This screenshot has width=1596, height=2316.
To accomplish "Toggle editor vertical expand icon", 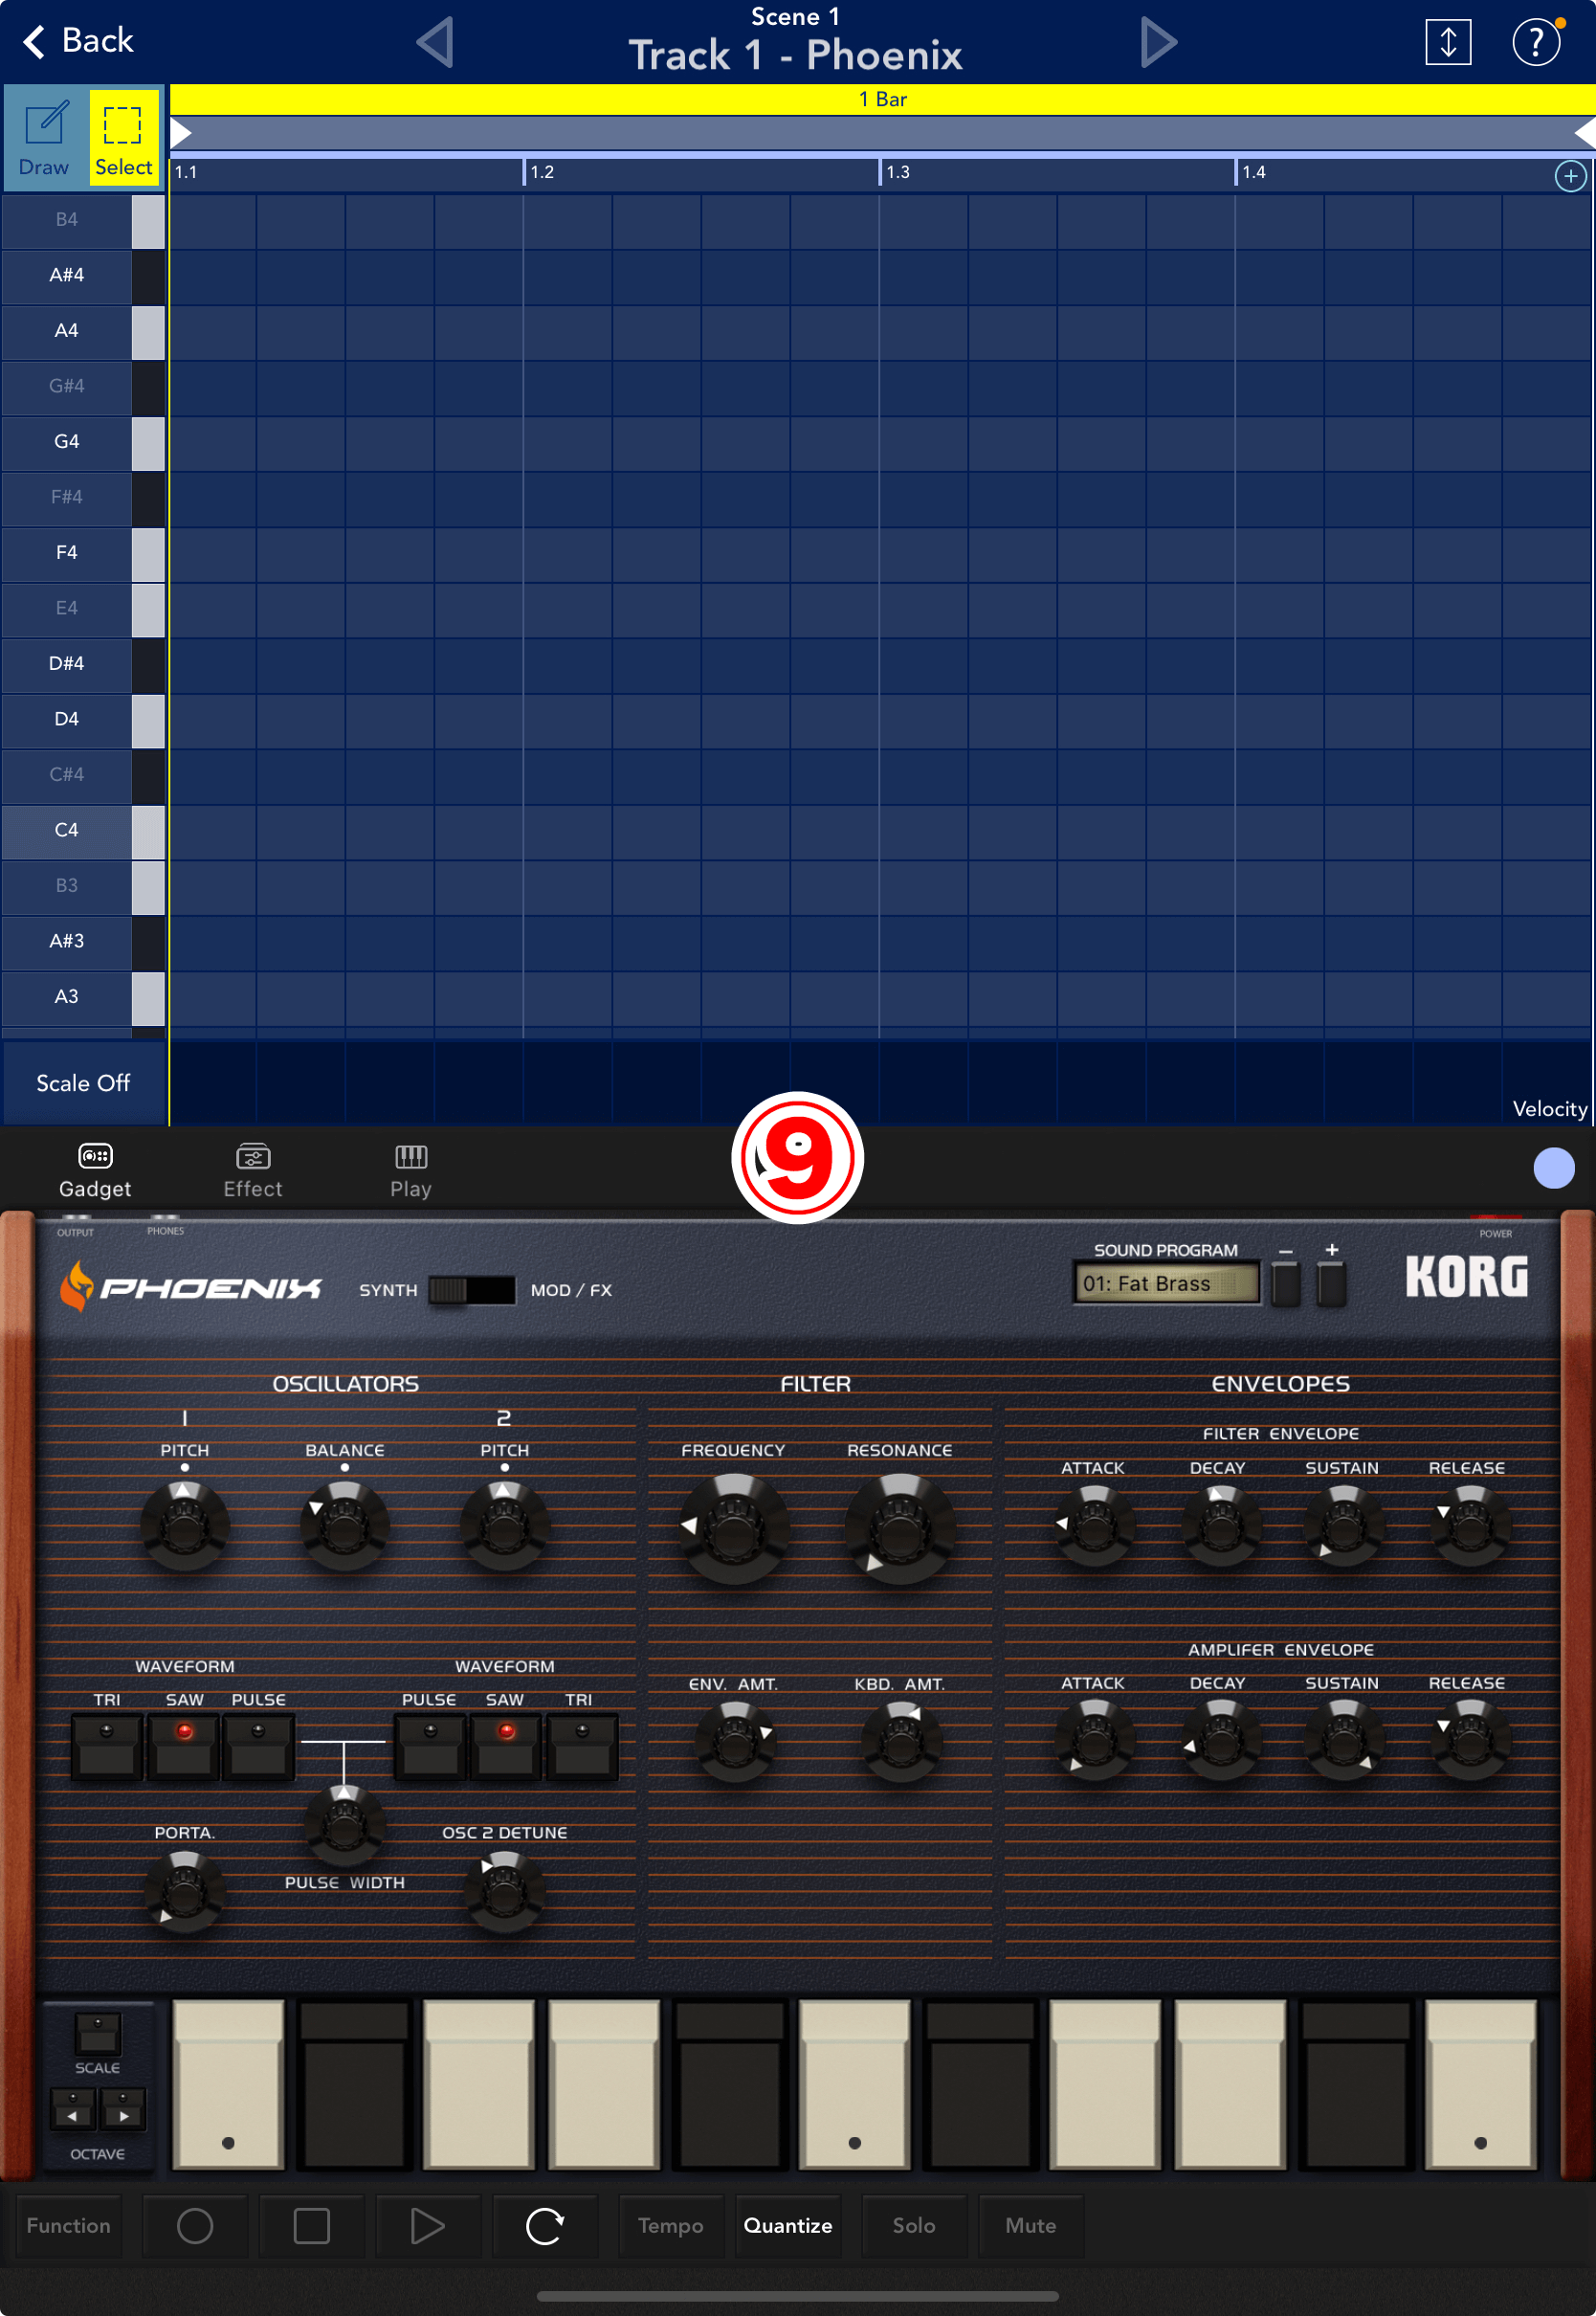I will 1447,42.
